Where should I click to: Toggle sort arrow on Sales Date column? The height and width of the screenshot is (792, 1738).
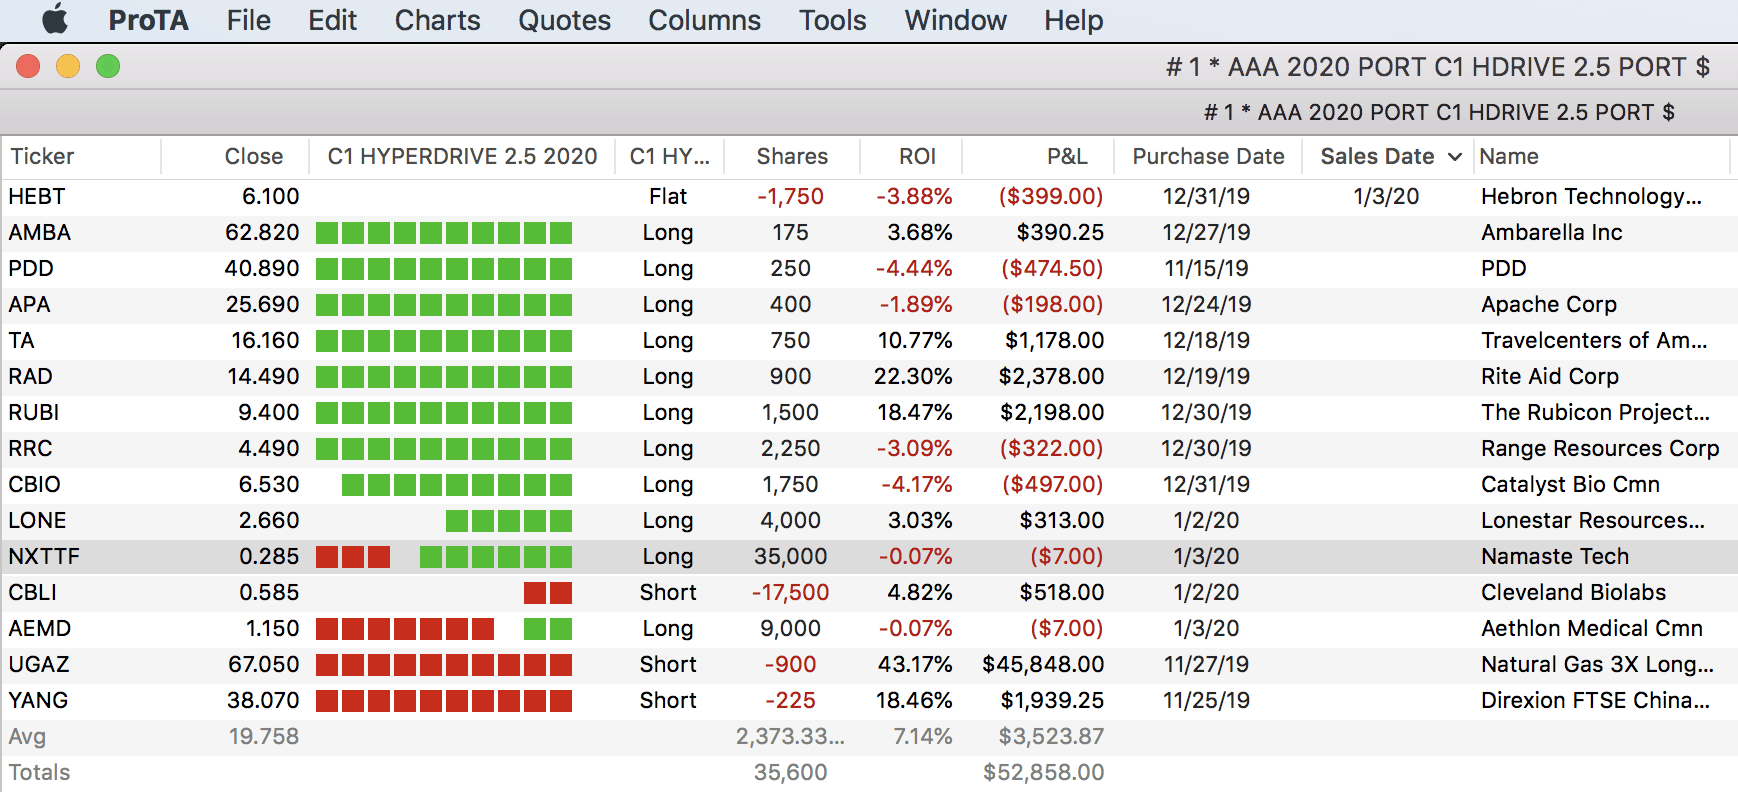[x=1455, y=157]
